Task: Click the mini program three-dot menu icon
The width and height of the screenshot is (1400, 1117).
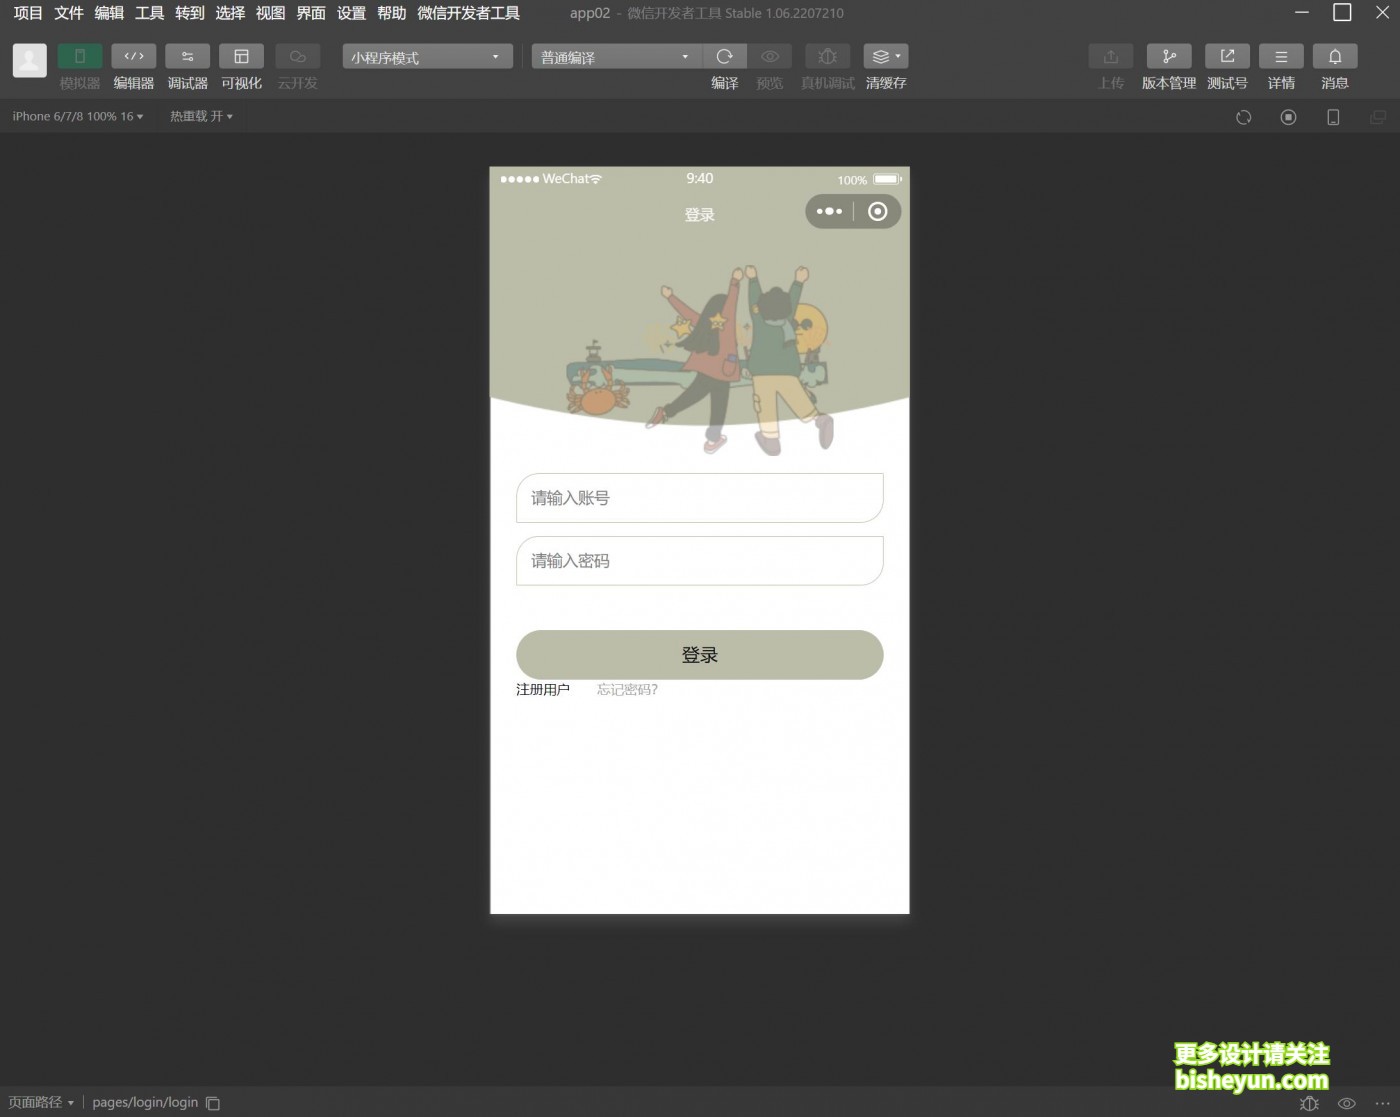Action: coord(829,211)
